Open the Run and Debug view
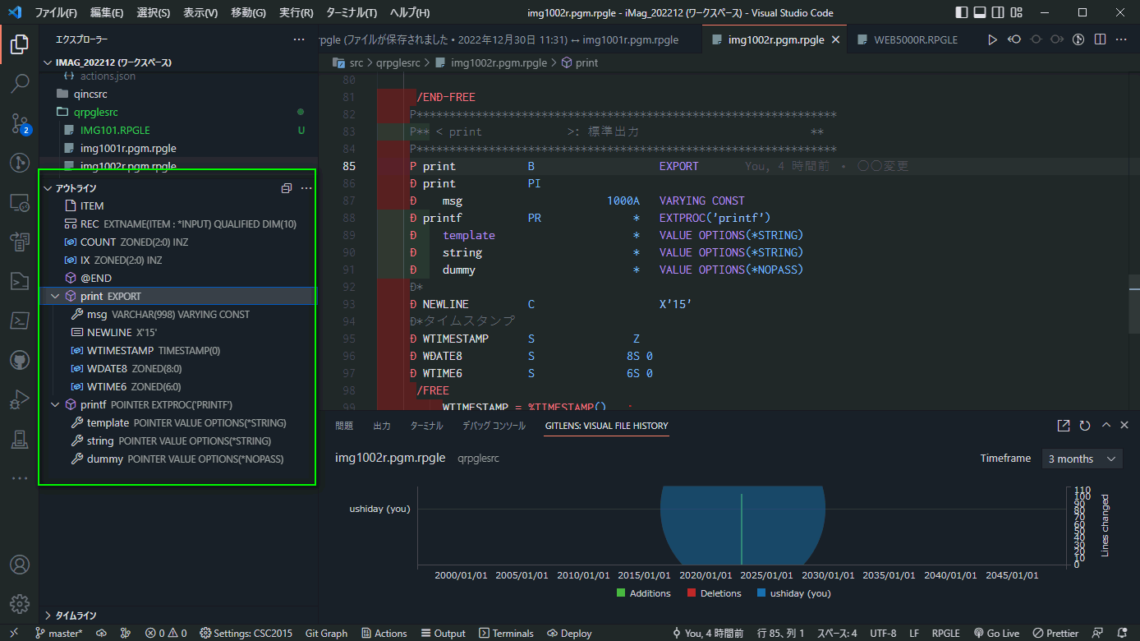This screenshot has width=1140, height=641. [x=19, y=400]
